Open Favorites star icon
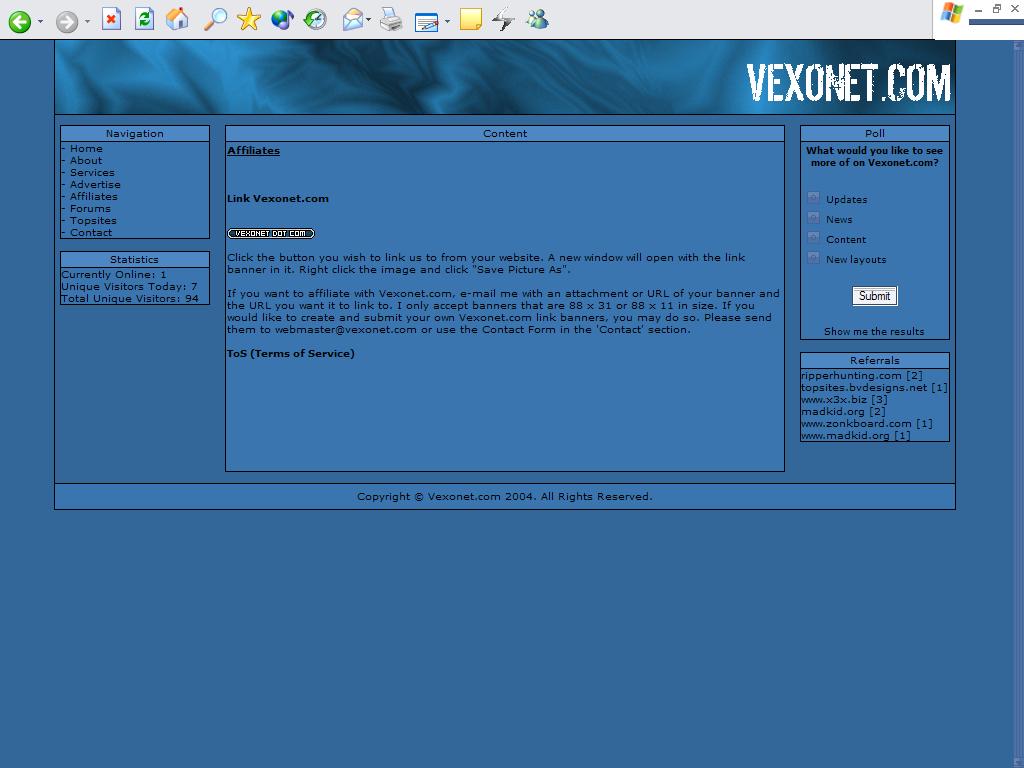This screenshot has width=1024, height=768. 249,19
